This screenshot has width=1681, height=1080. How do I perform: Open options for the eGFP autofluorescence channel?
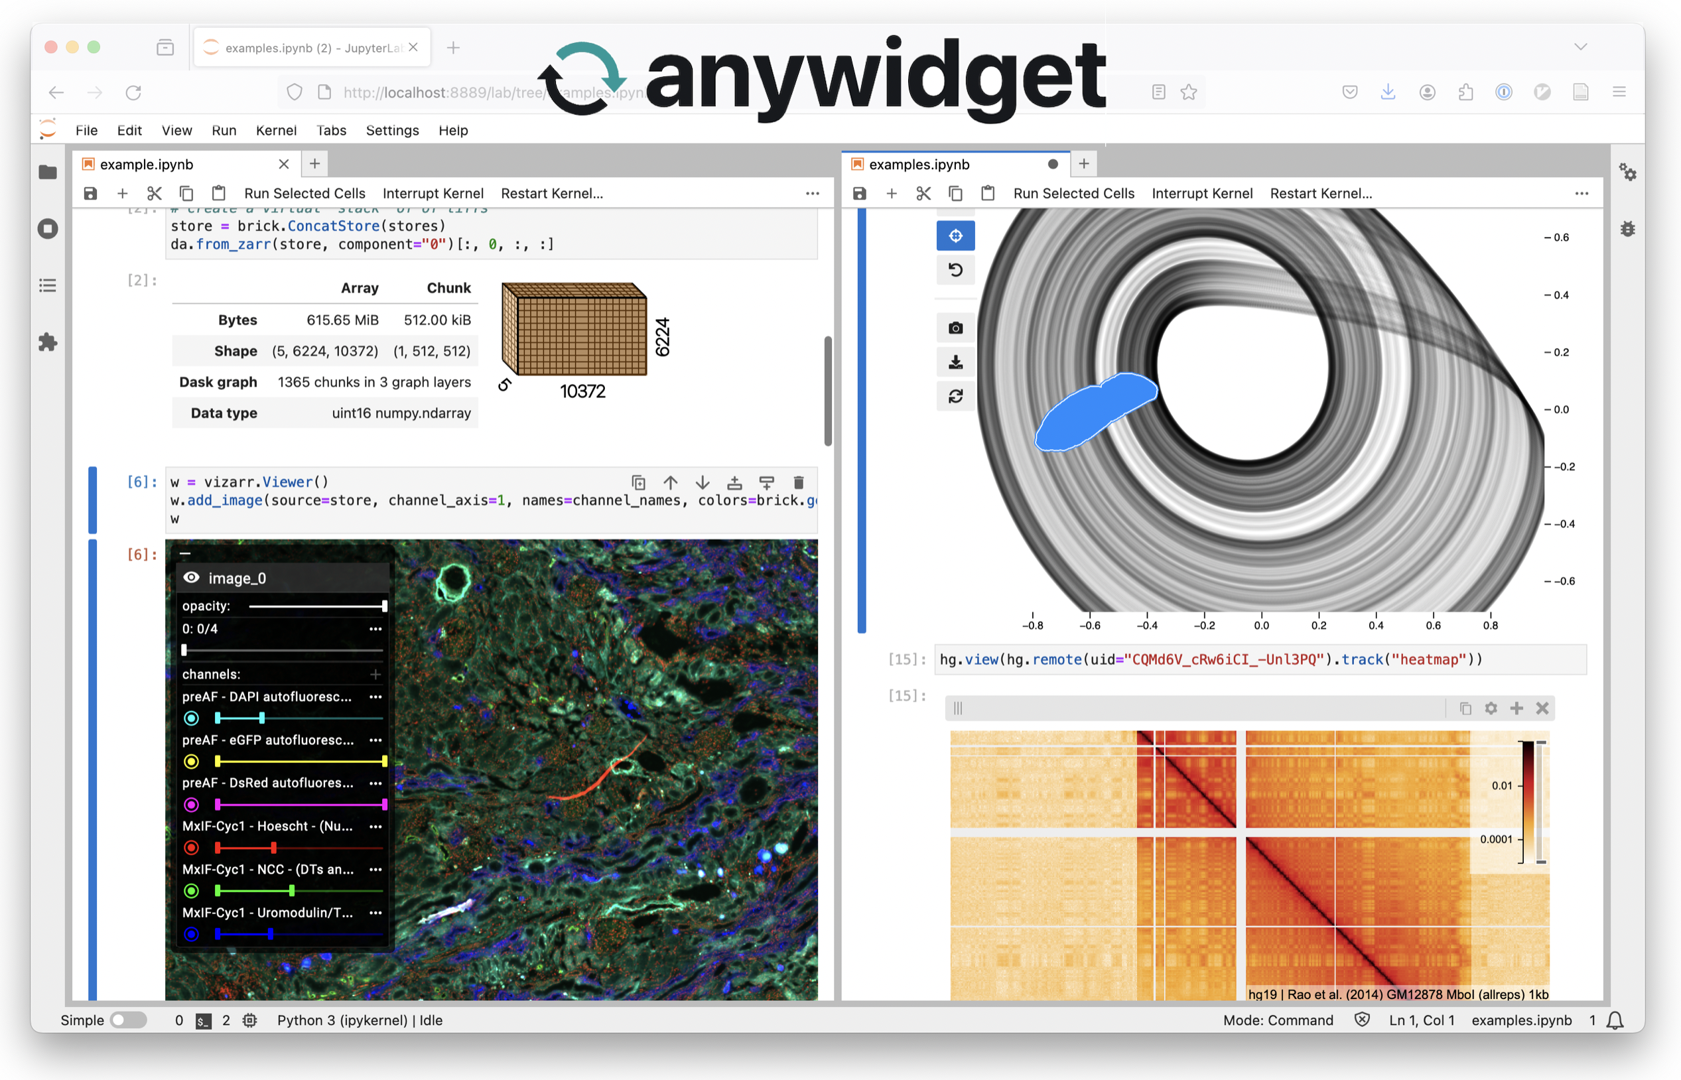click(375, 740)
